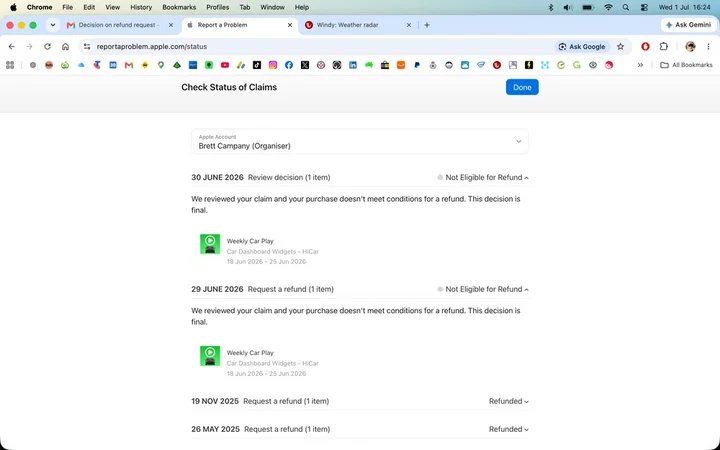Go to home page via house icon
Viewport: 720px width, 450px height.
[x=65, y=46]
